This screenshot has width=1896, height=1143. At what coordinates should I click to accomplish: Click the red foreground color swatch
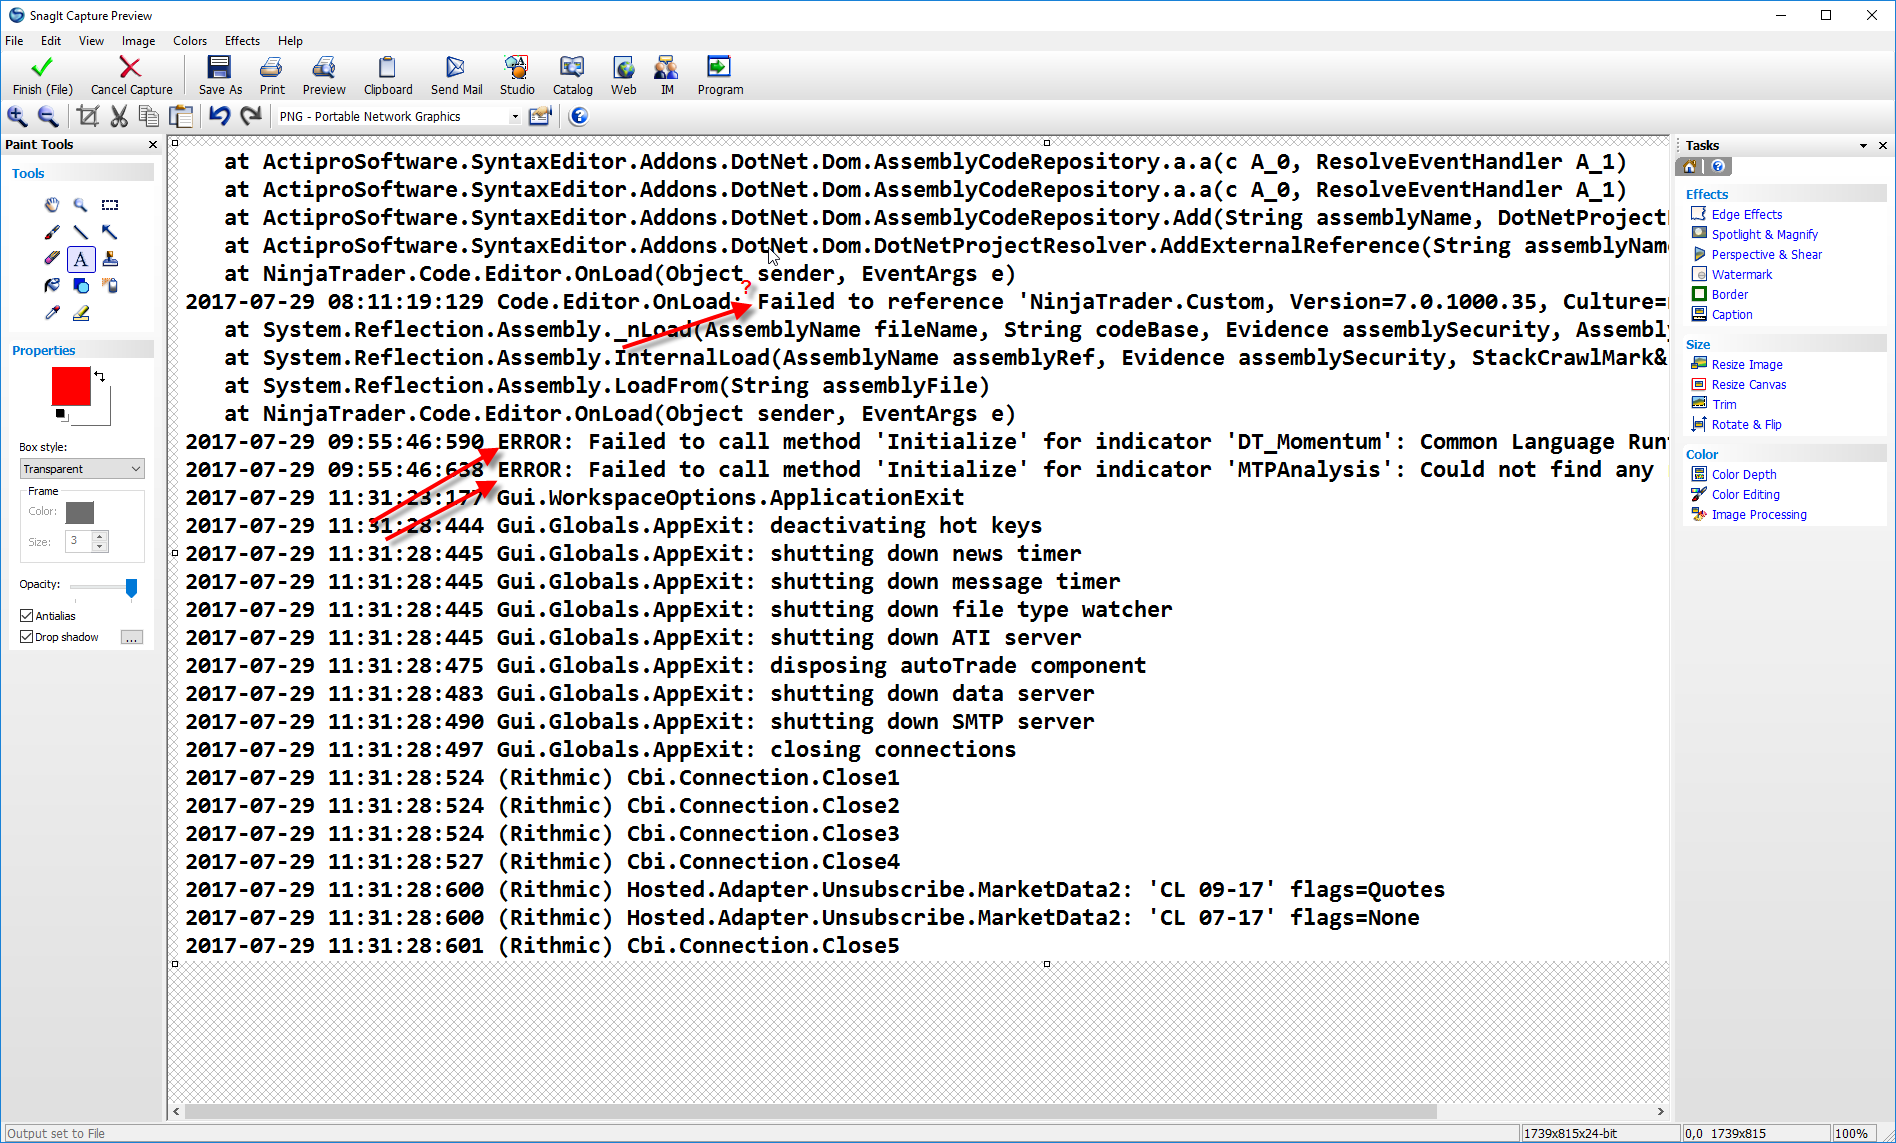(71, 386)
